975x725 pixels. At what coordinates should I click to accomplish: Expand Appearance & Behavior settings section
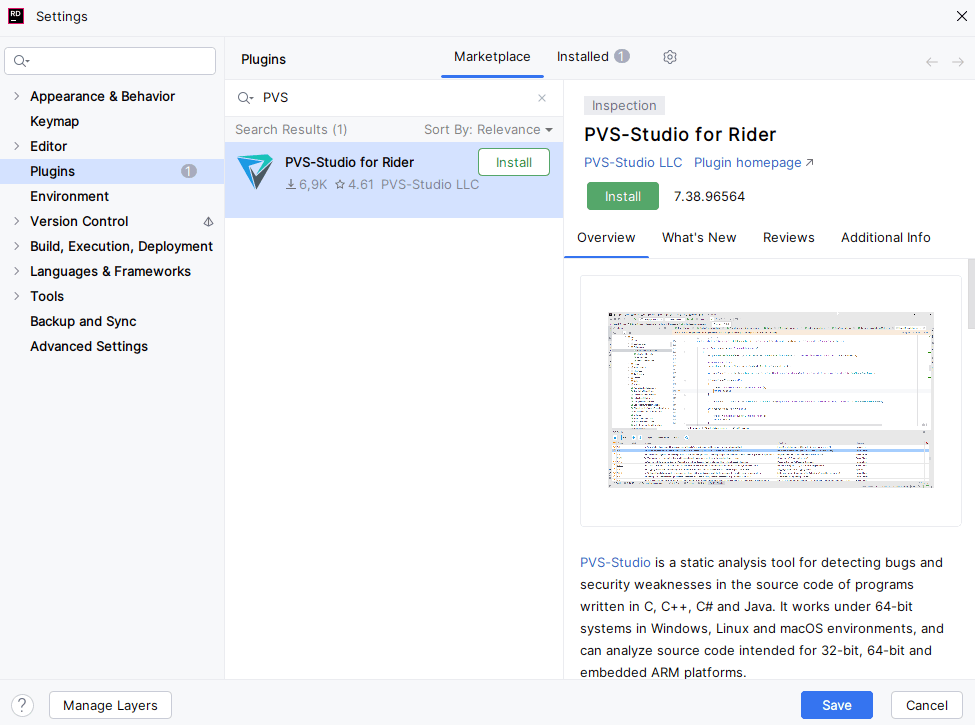pos(16,96)
